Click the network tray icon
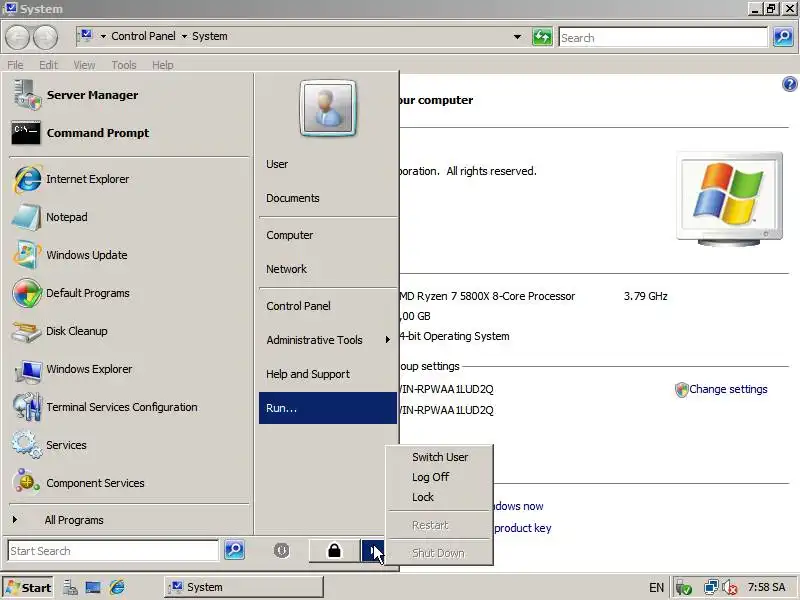The width and height of the screenshot is (800, 600). [710, 587]
